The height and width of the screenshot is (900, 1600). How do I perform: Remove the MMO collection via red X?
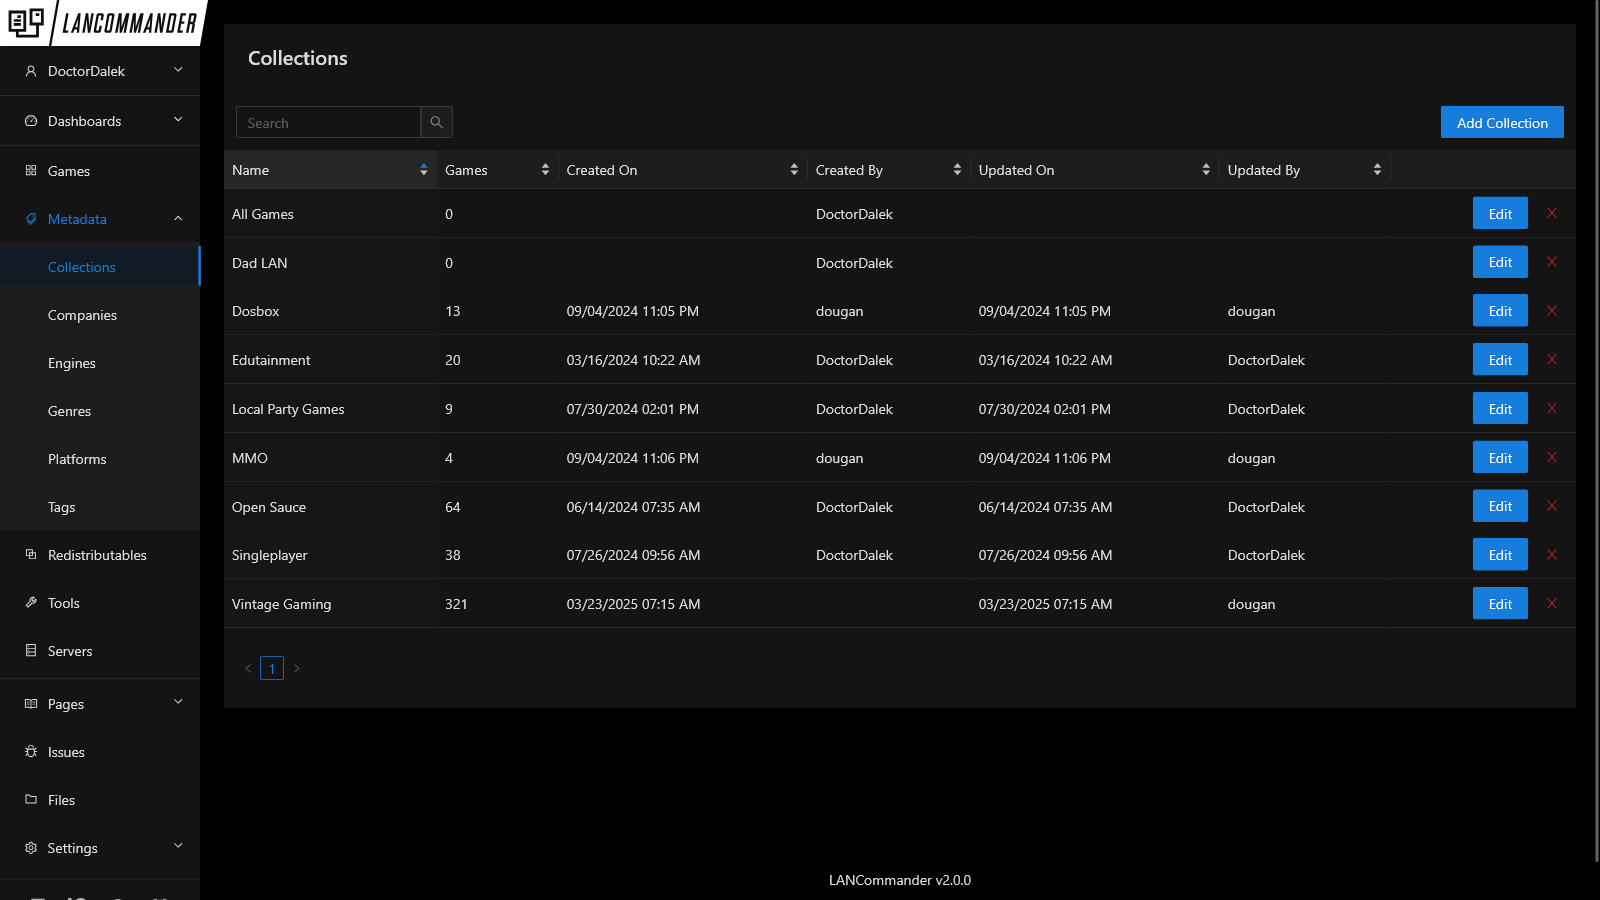[1551, 457]
